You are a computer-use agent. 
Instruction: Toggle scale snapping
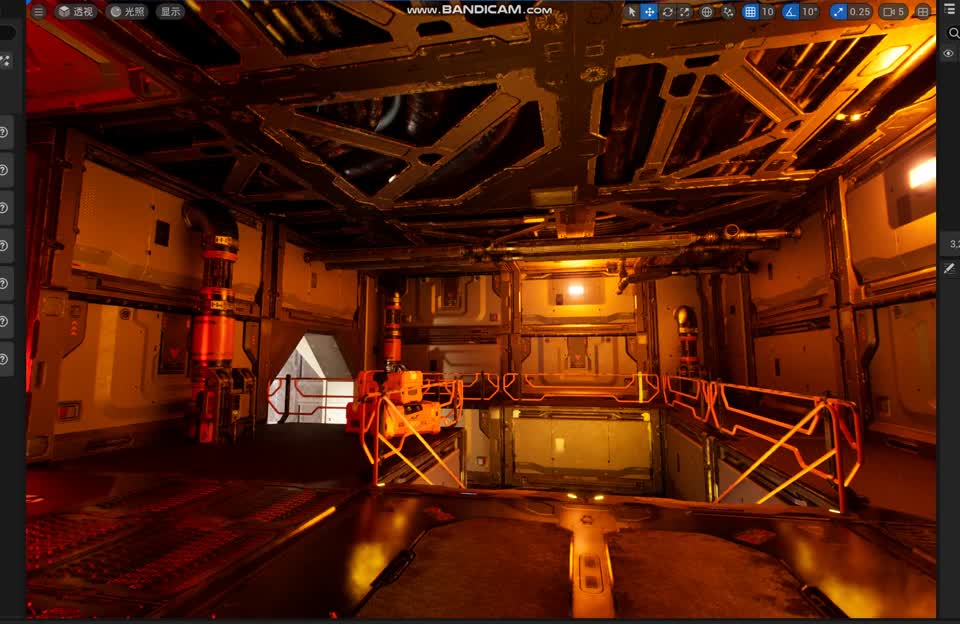tap(838, 12)
